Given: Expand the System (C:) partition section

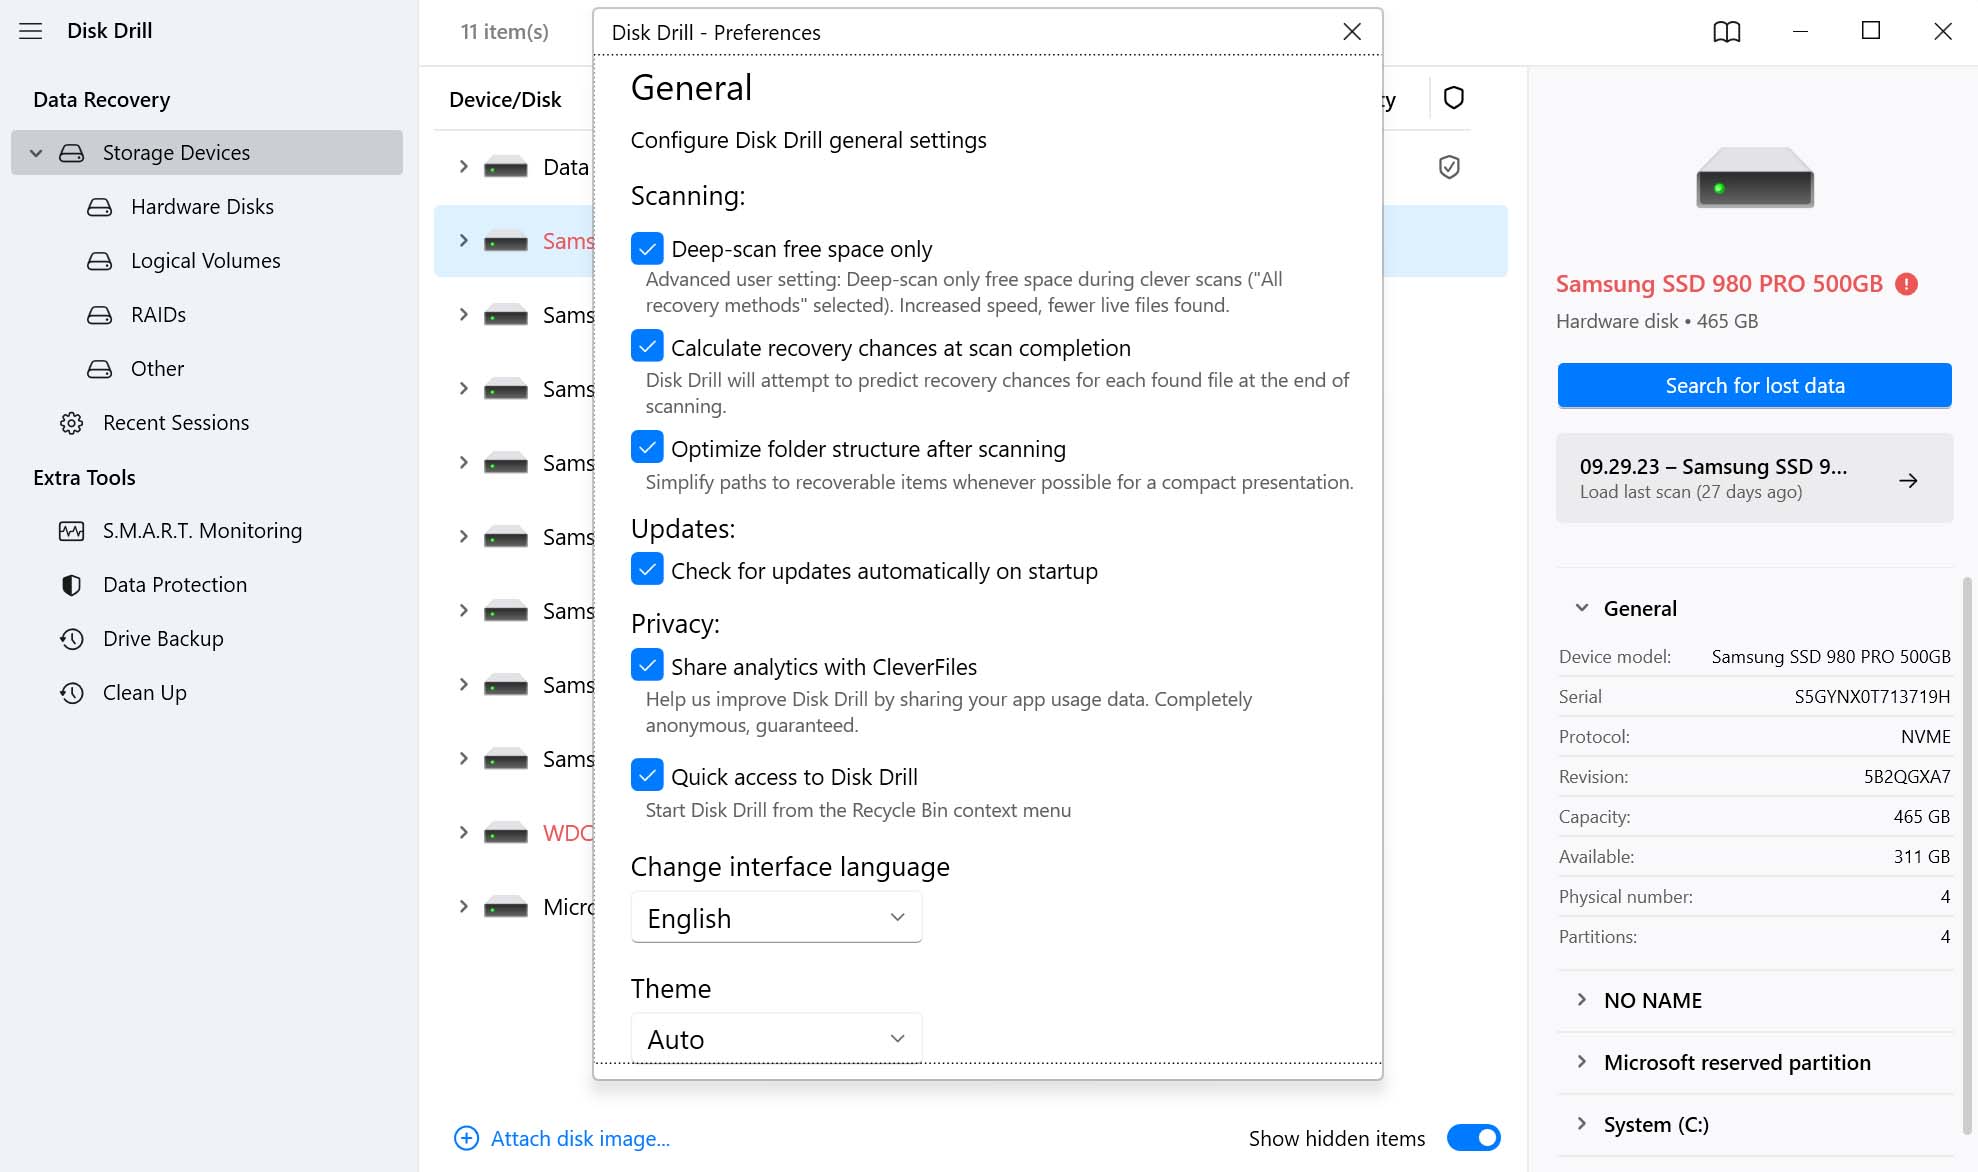Looking at the screenshot, I should pyautogui.click(x=1583, y=1123).
